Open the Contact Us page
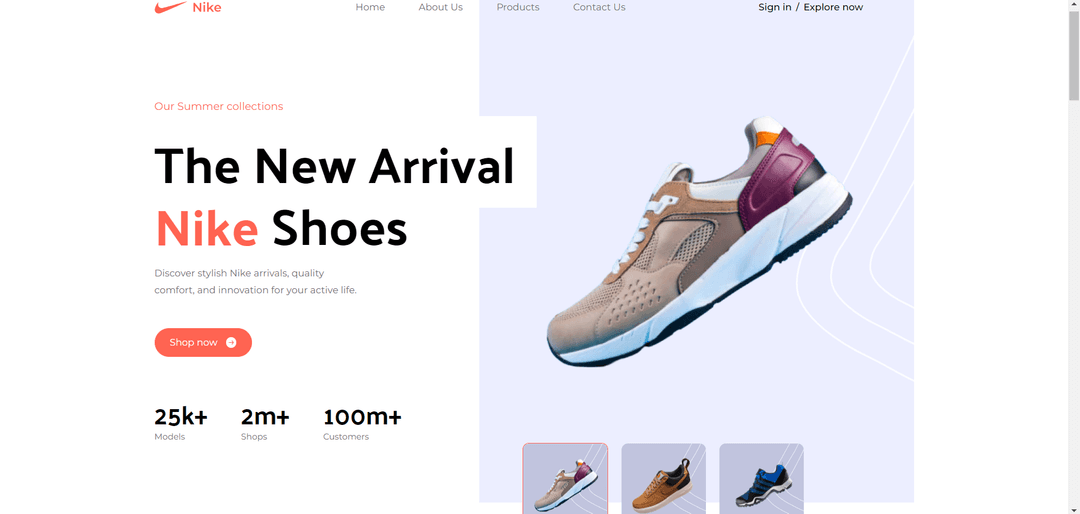Screen dimensions: 1080x514 click(599, 8)
